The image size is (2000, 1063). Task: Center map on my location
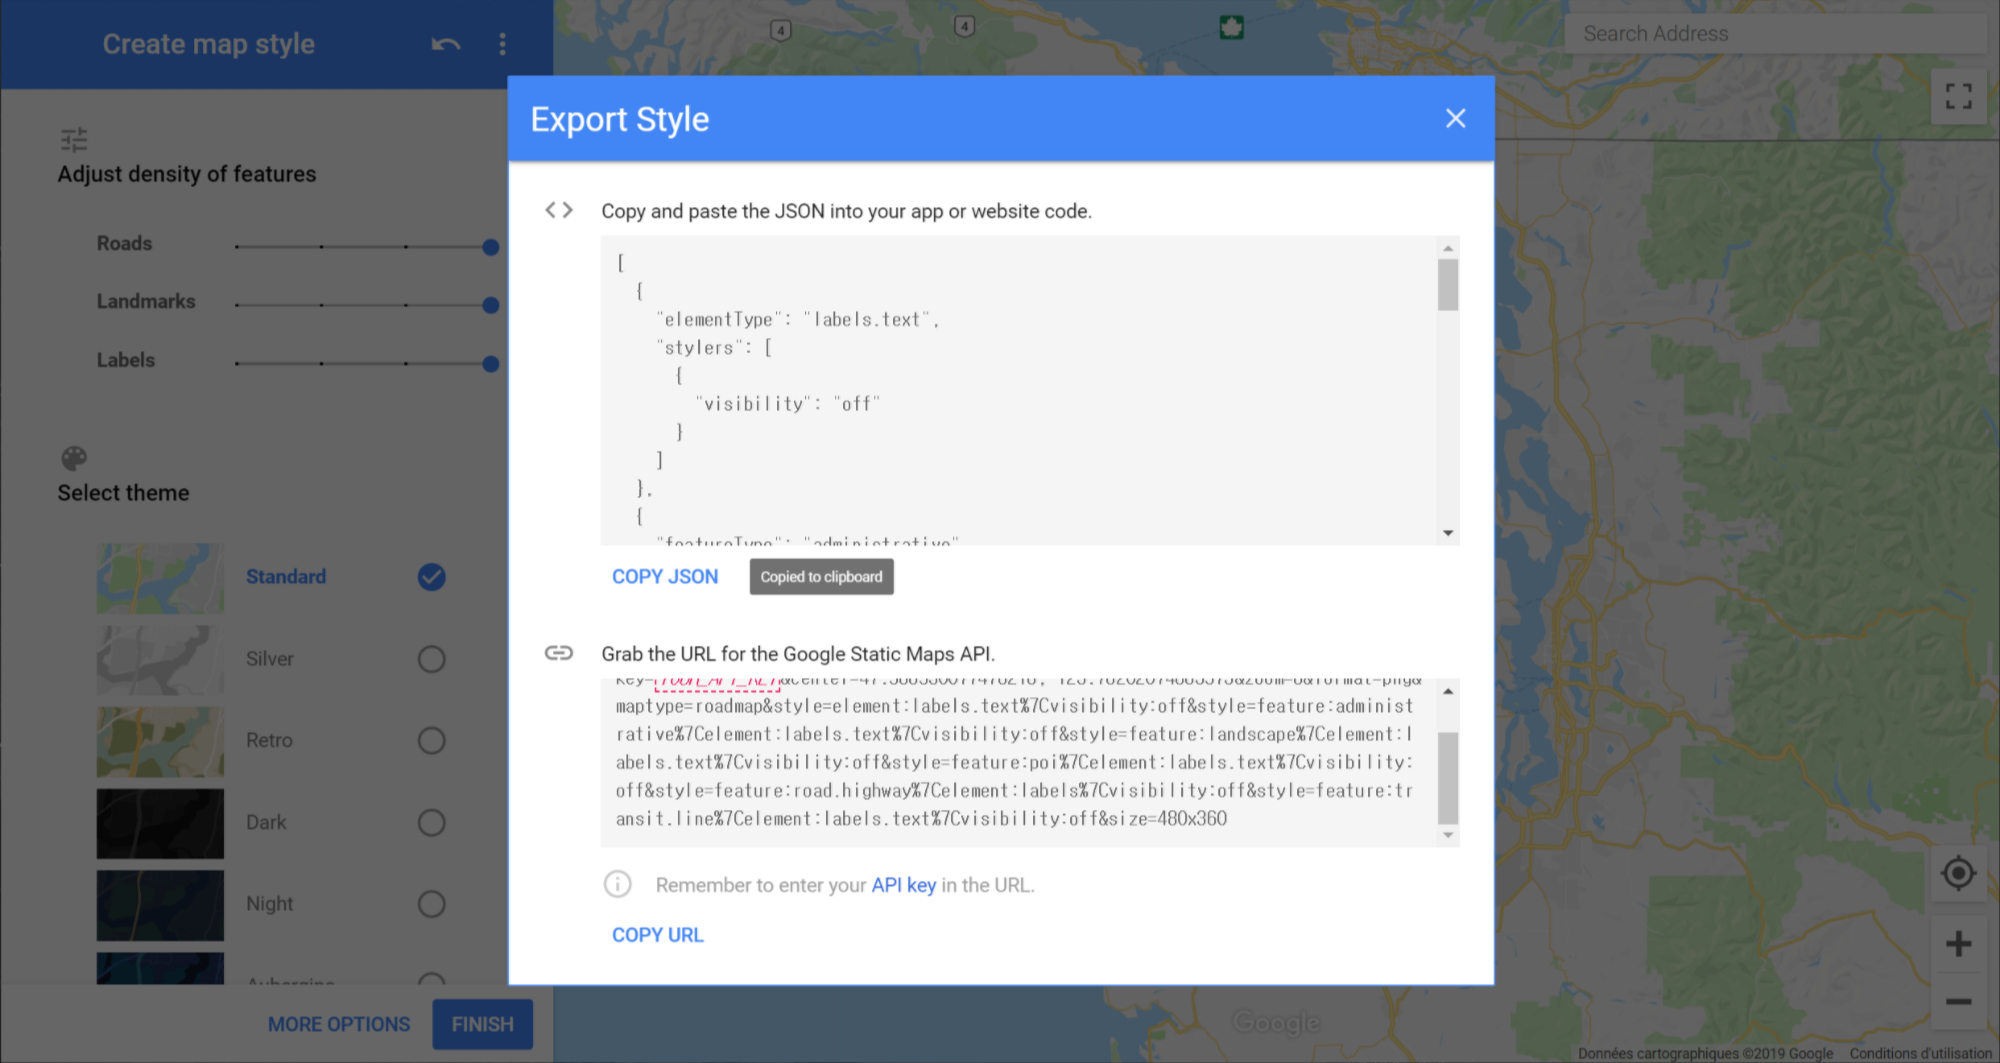click(1958, 873)
